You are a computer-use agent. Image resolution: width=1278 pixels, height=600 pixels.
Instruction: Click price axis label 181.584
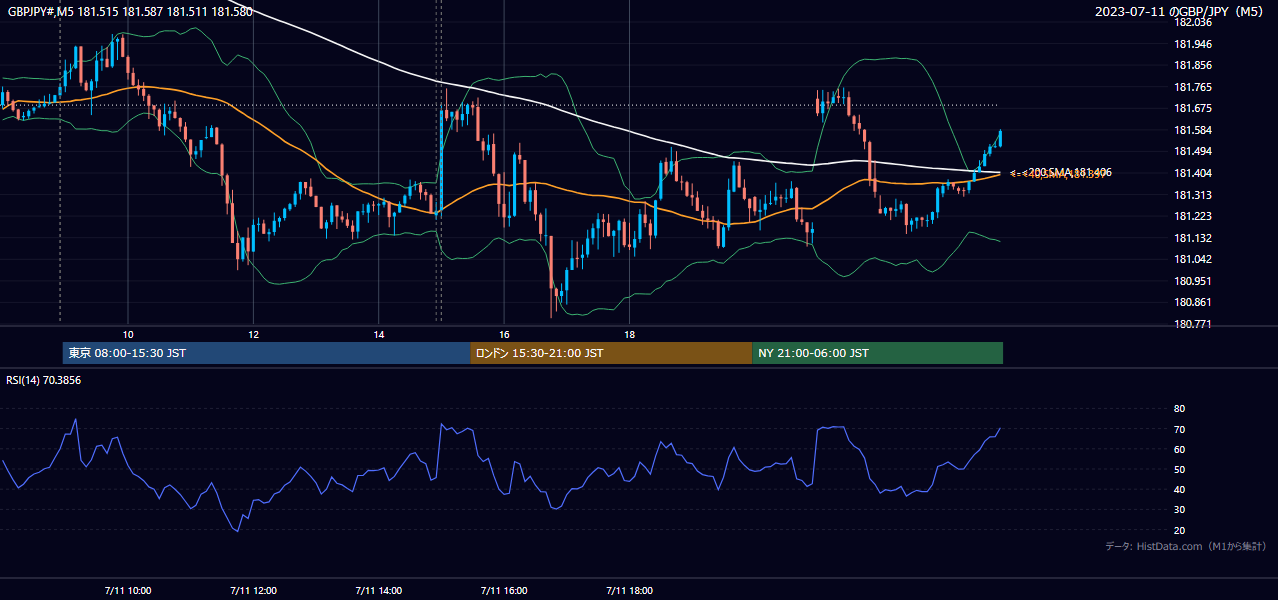pyautogui.click(x=1193, y=130)
